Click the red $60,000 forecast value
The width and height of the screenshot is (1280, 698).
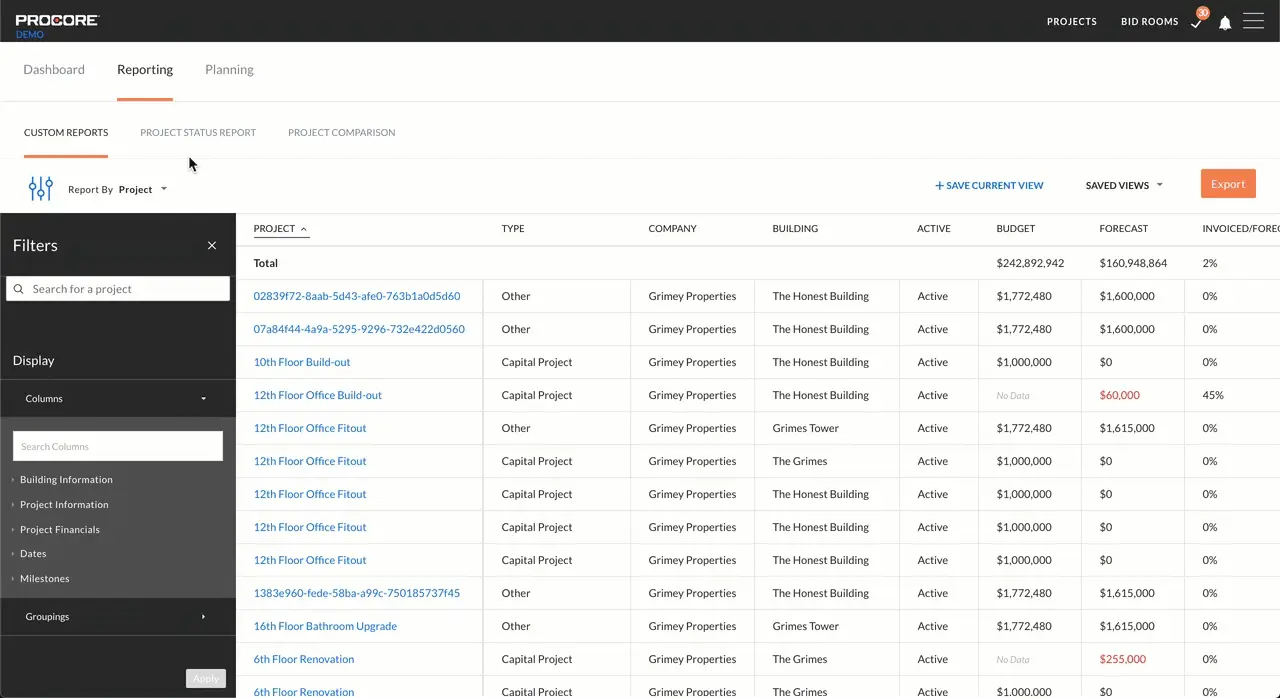tap(1119, 395)
